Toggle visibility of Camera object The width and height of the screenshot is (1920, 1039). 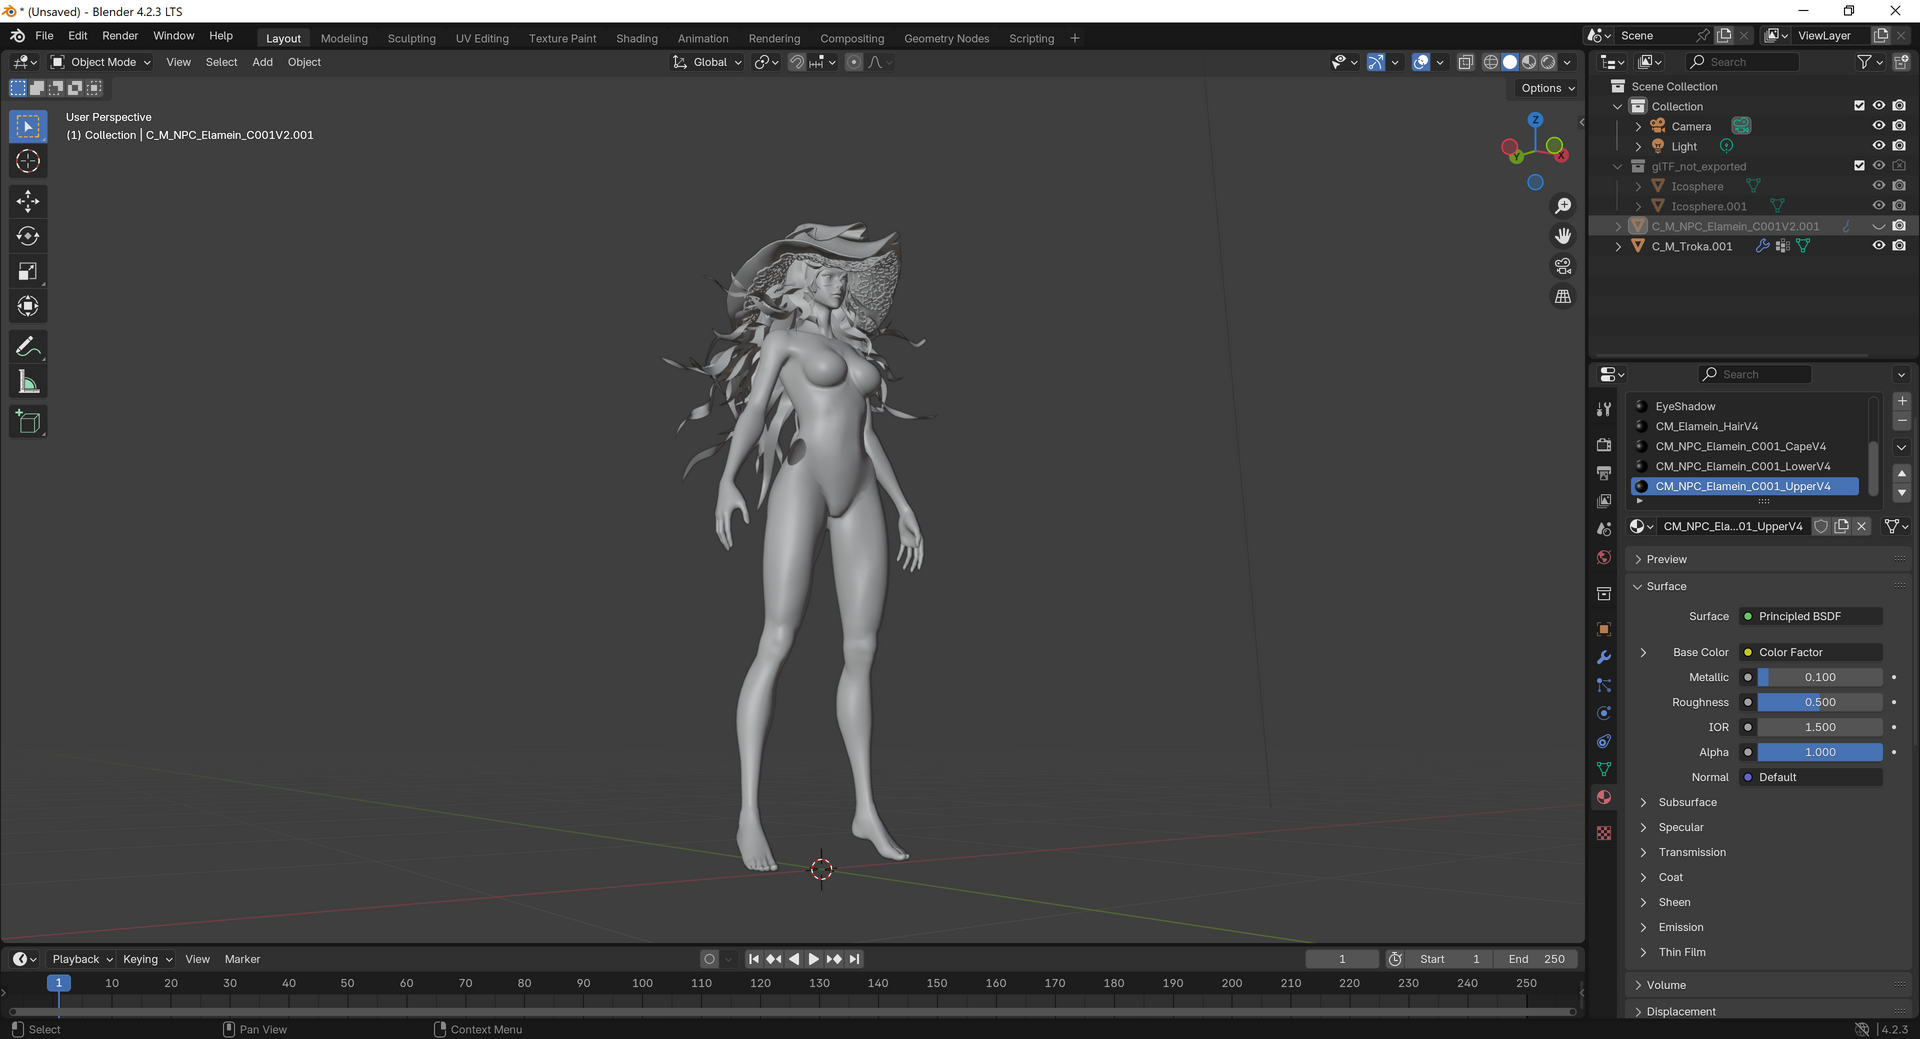point(1879,126)
